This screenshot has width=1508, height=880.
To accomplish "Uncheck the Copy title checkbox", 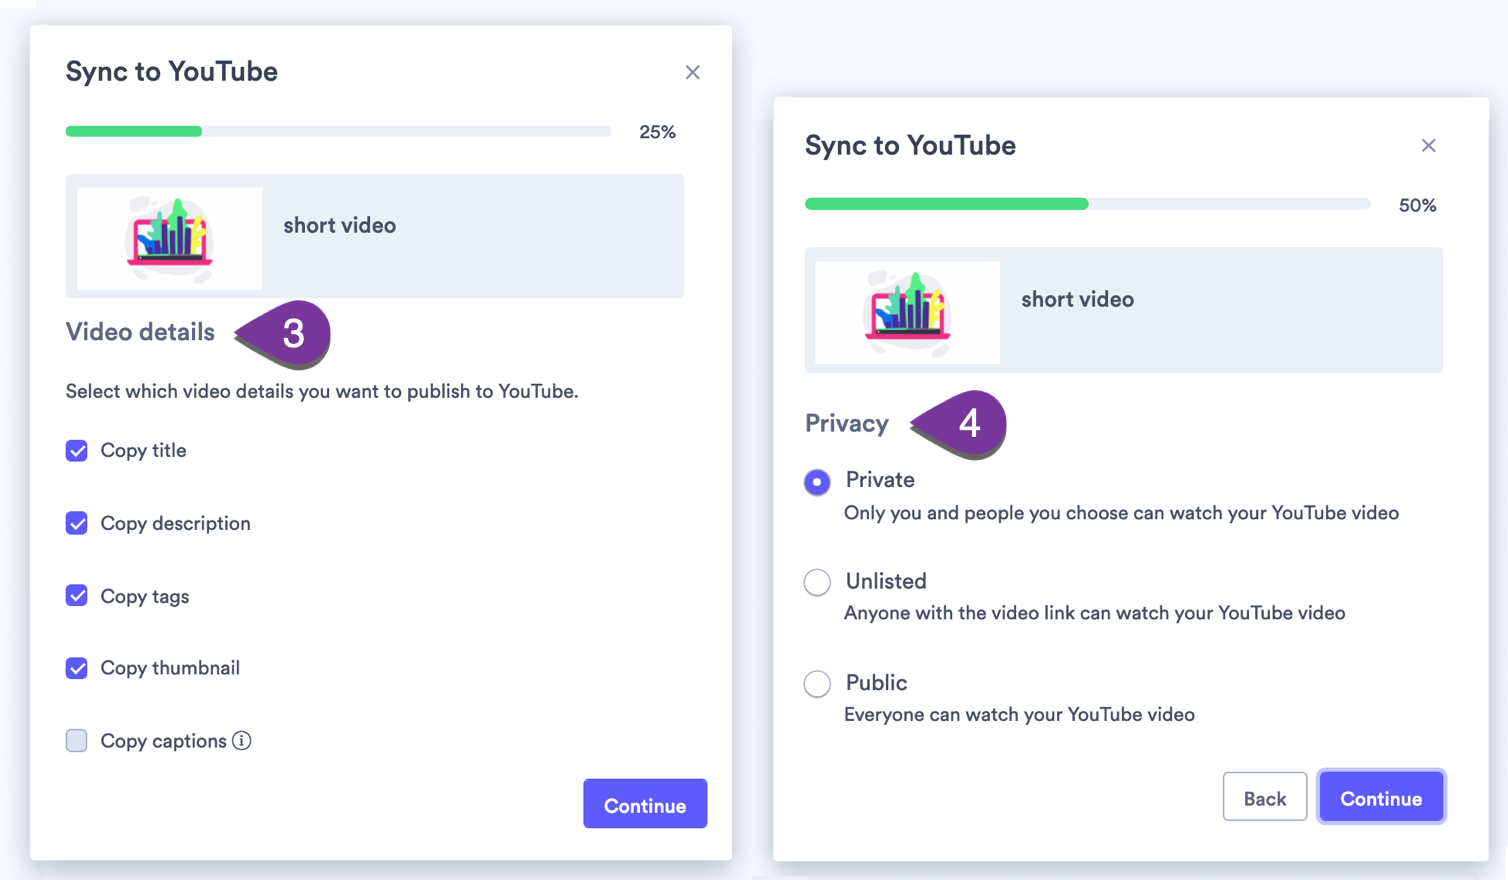I will coord(77,451).
